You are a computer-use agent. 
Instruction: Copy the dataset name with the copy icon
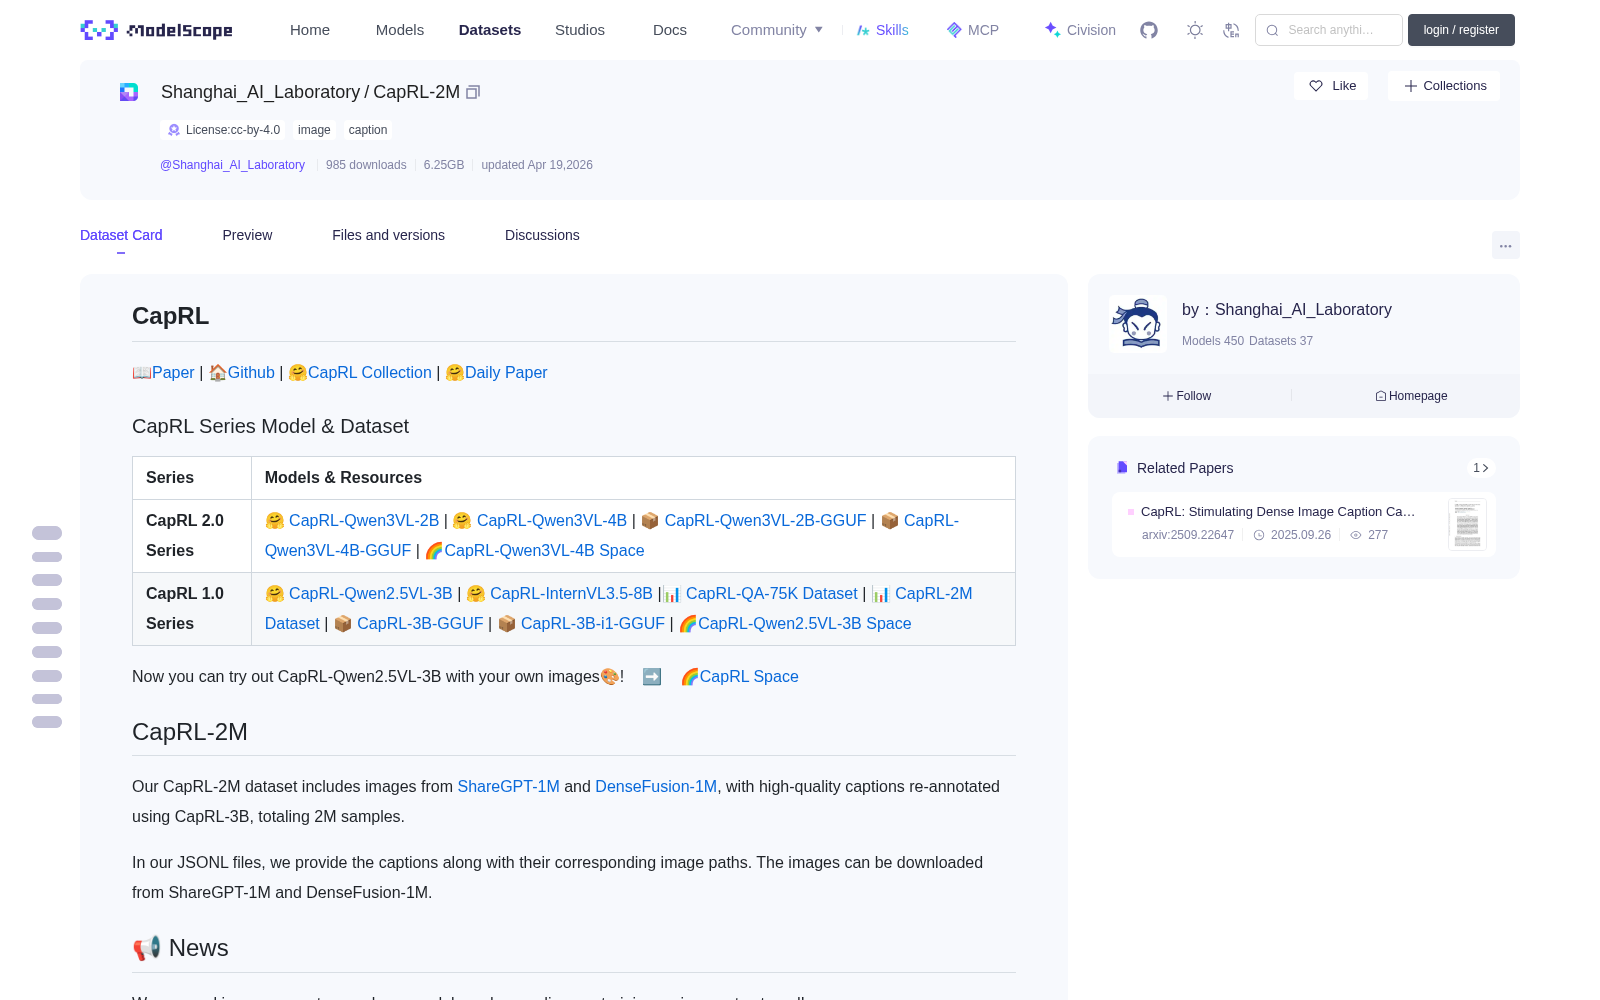[x=473, y=92]
